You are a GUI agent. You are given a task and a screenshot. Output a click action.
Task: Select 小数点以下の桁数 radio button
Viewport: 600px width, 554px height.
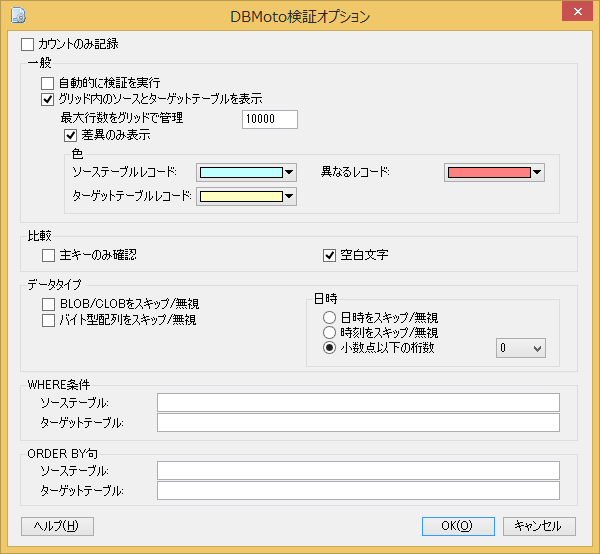point(329,348)
